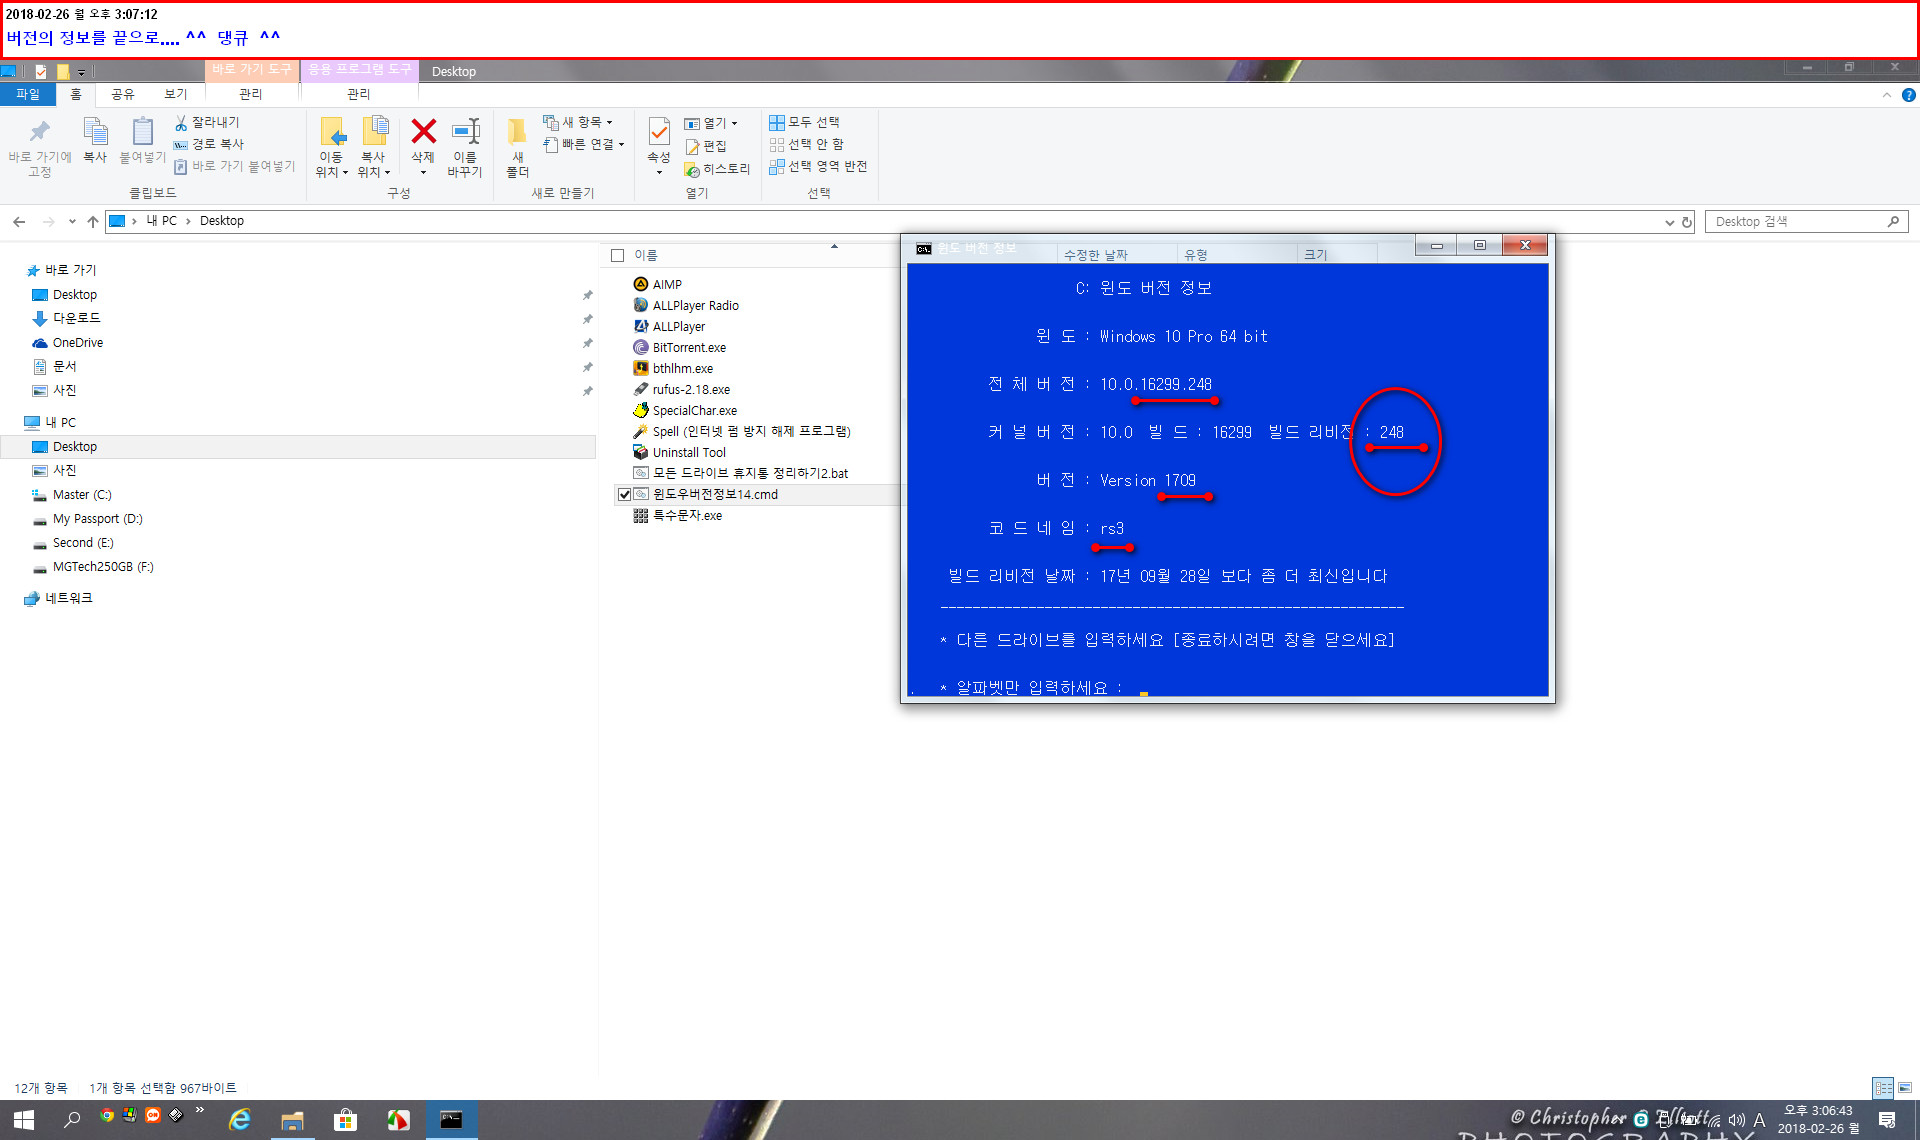
Task: Click the Desktop search (Desktop 검색) field
Action: (1806, 222)
